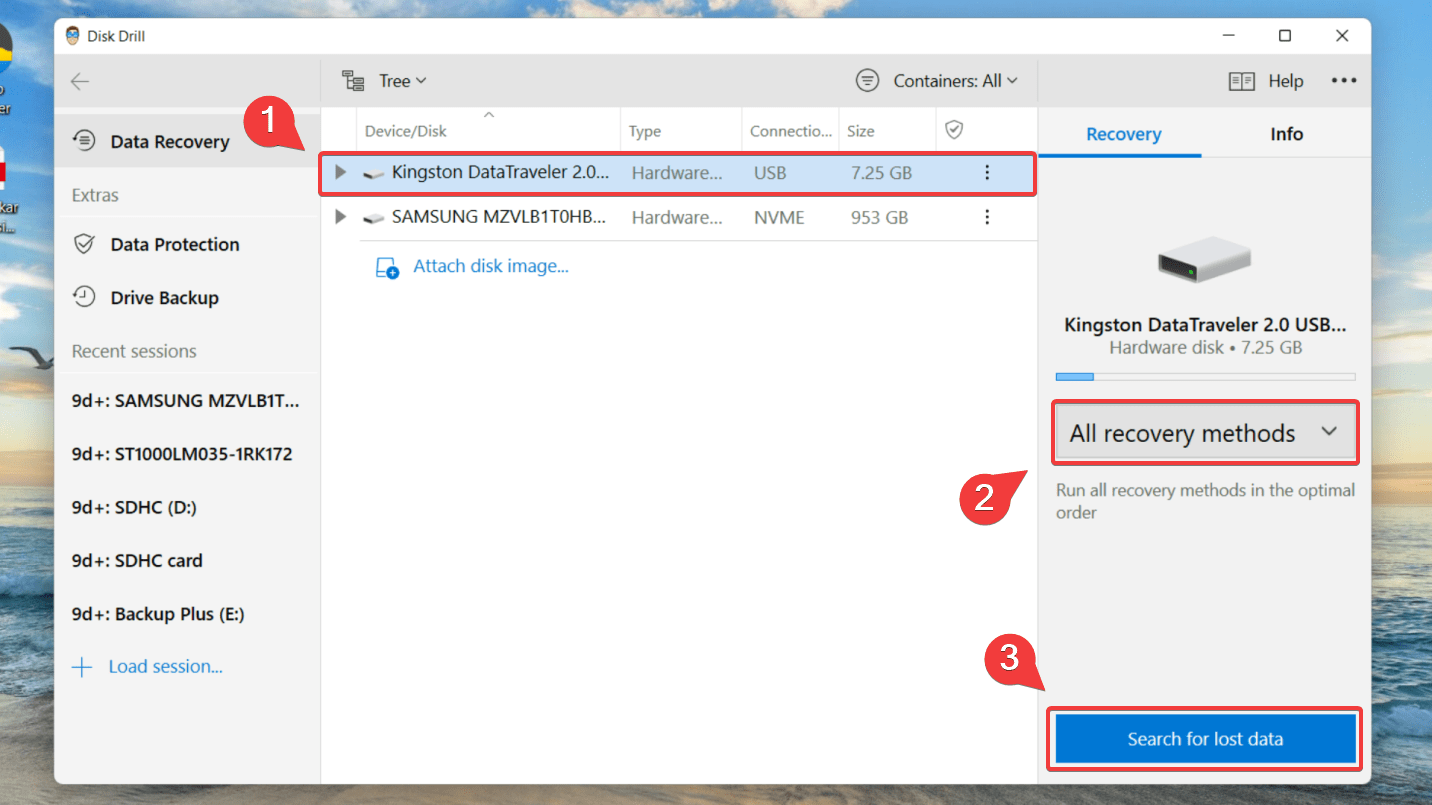Switch to the Info tab
Image resolution: width=1432 pixels, height=805 pixels.
[x=1286, y=134]
